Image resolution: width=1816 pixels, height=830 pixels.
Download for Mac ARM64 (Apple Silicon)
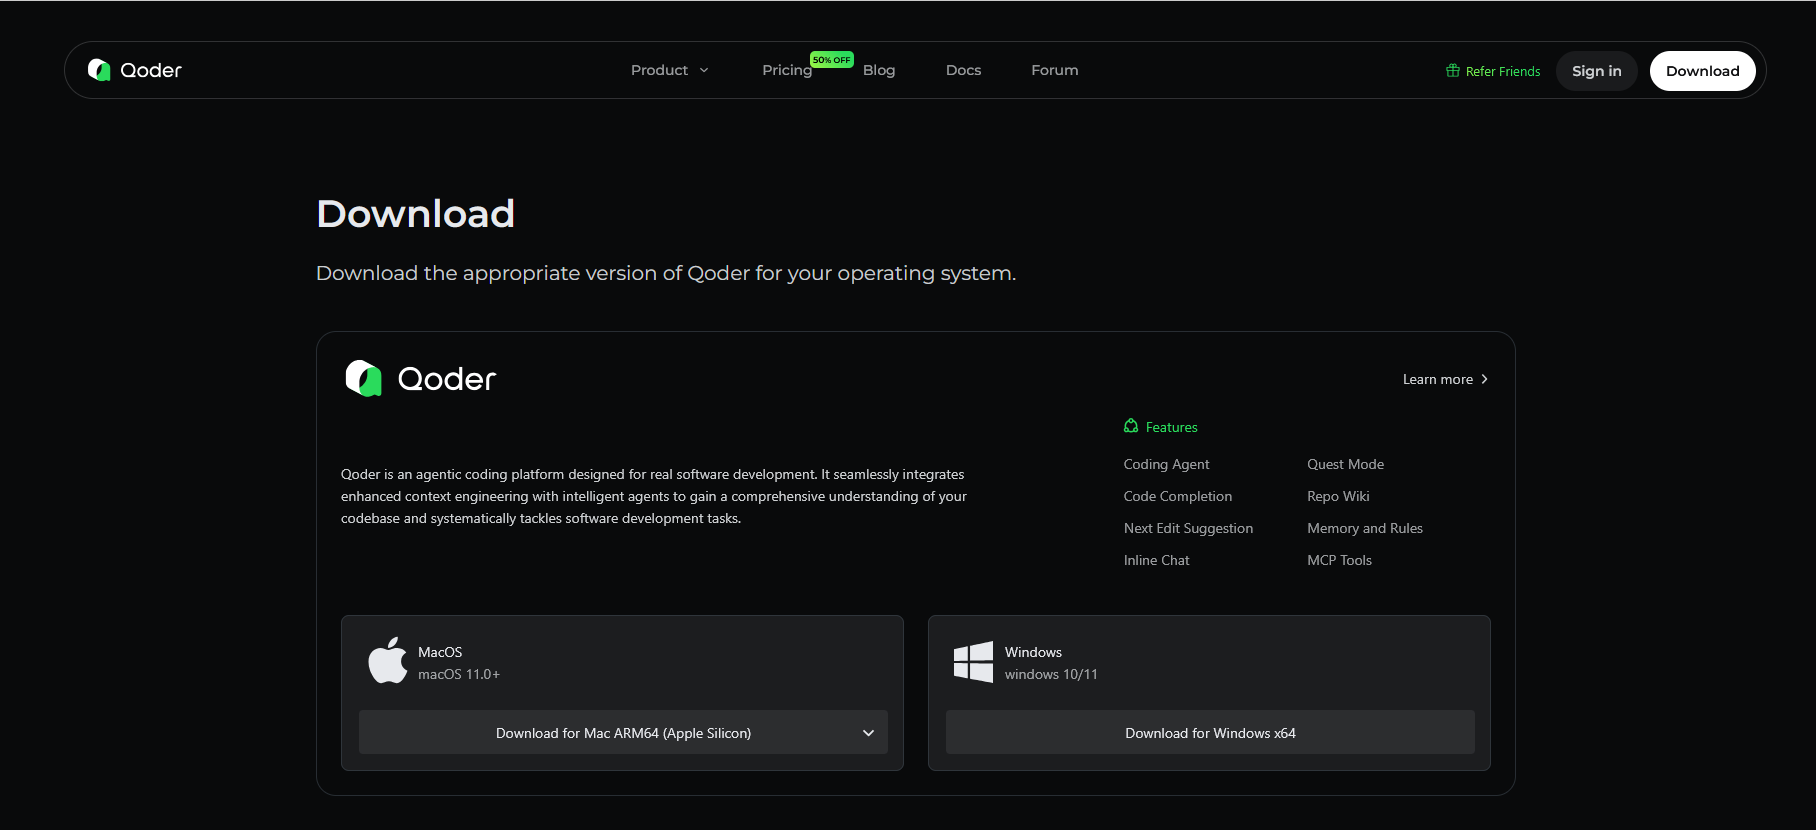[623, 733]
